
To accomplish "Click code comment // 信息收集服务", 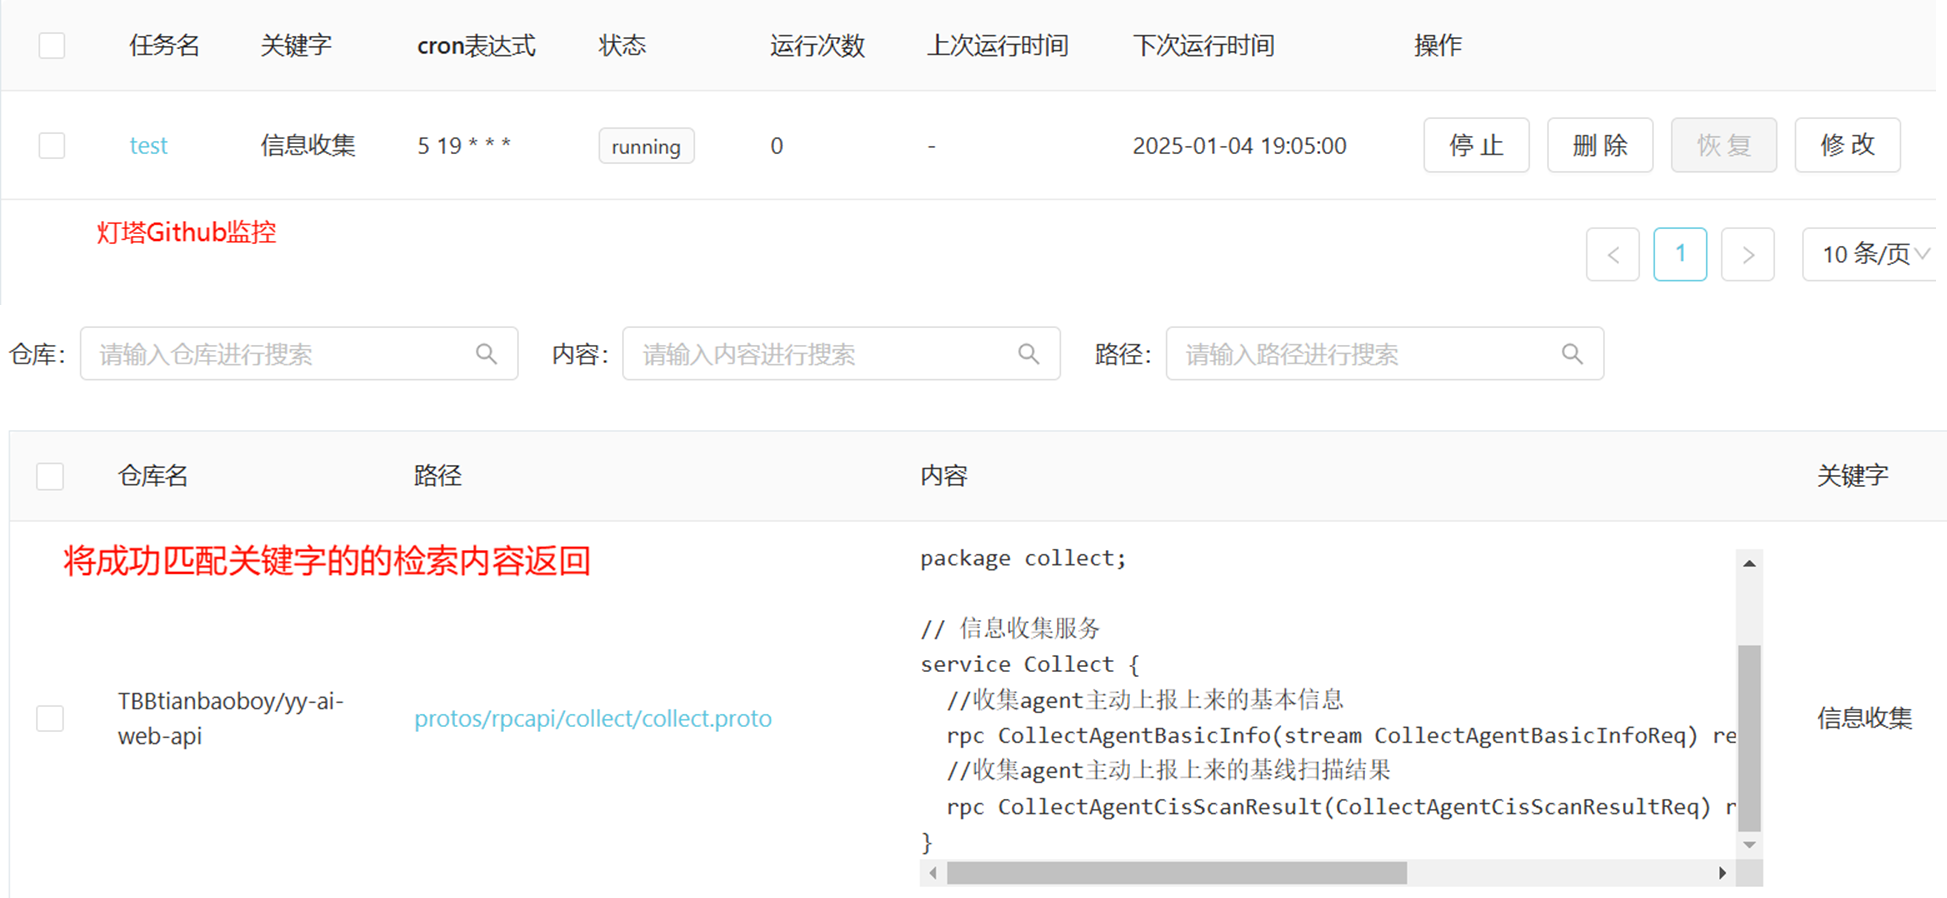I will coord(1010,628).
